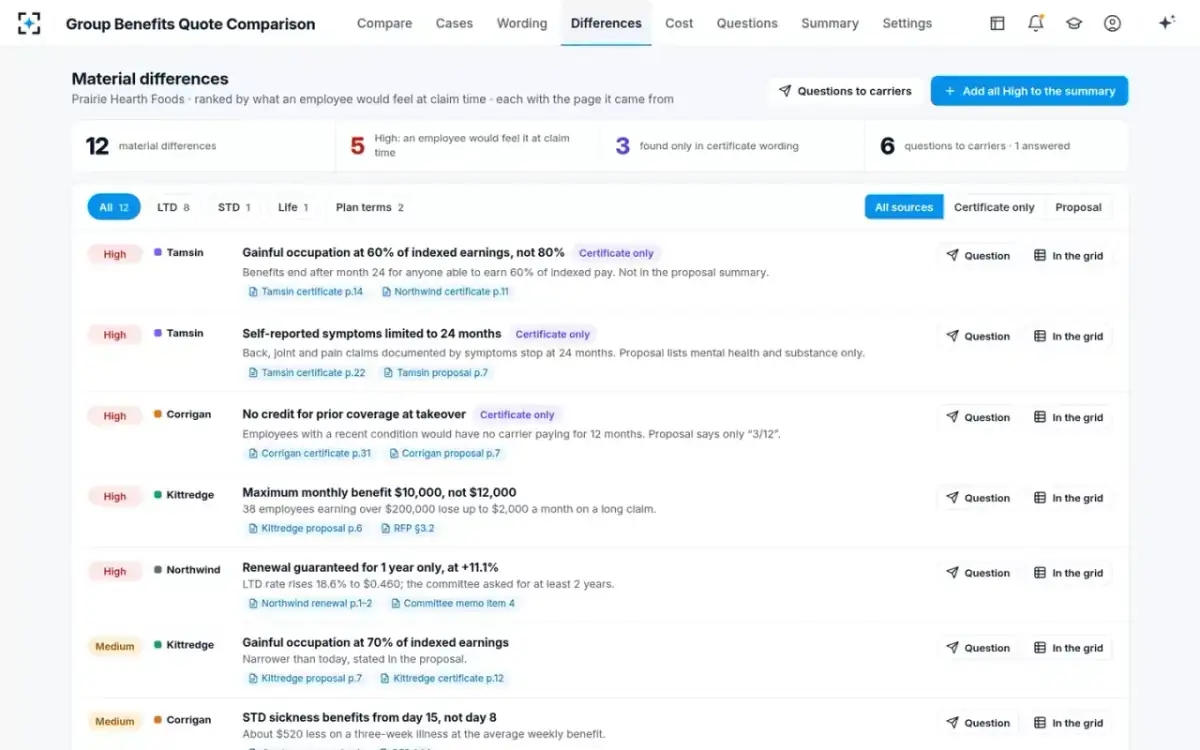
Task: Open the Settings tab
Action: pos(907,23)
